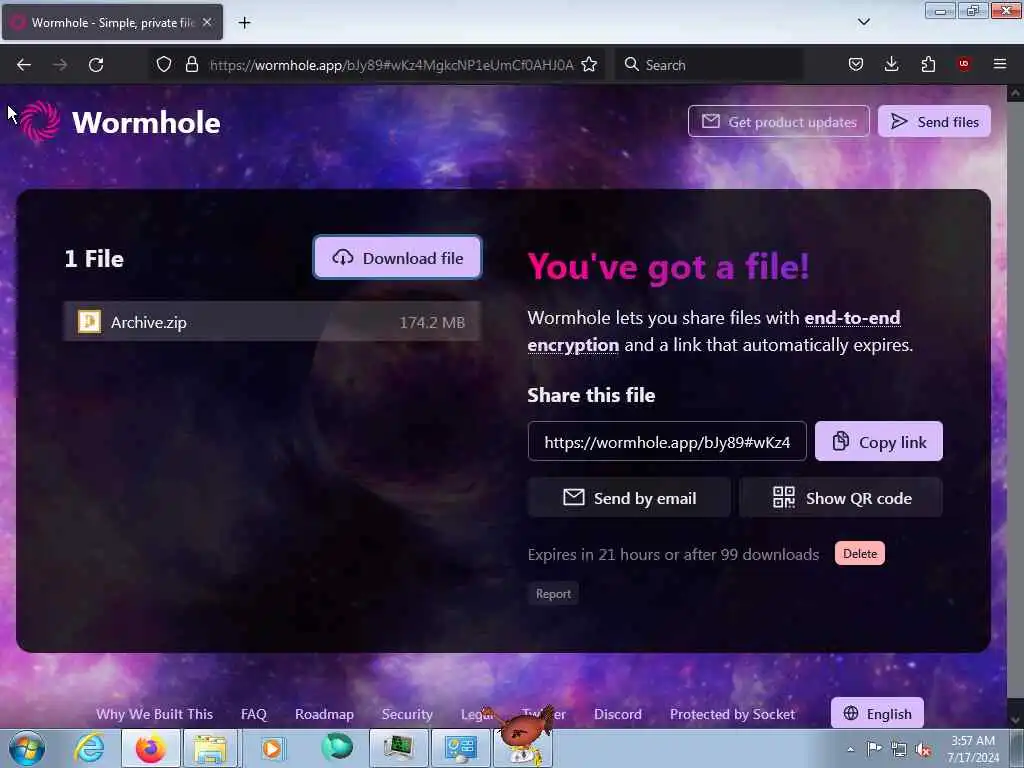Select the Wormhole browser tab

point(112,22)
